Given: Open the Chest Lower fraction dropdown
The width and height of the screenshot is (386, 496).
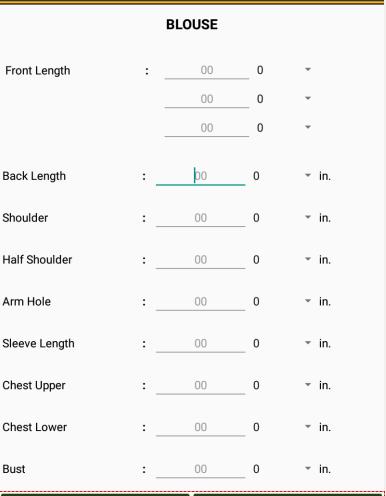Looking at the screenshot, I should [x=282, y=427].
